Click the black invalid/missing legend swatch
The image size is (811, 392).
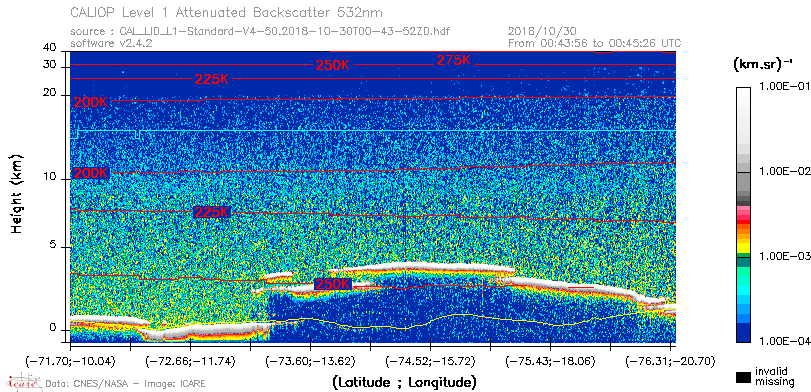[x=744, y=378]
